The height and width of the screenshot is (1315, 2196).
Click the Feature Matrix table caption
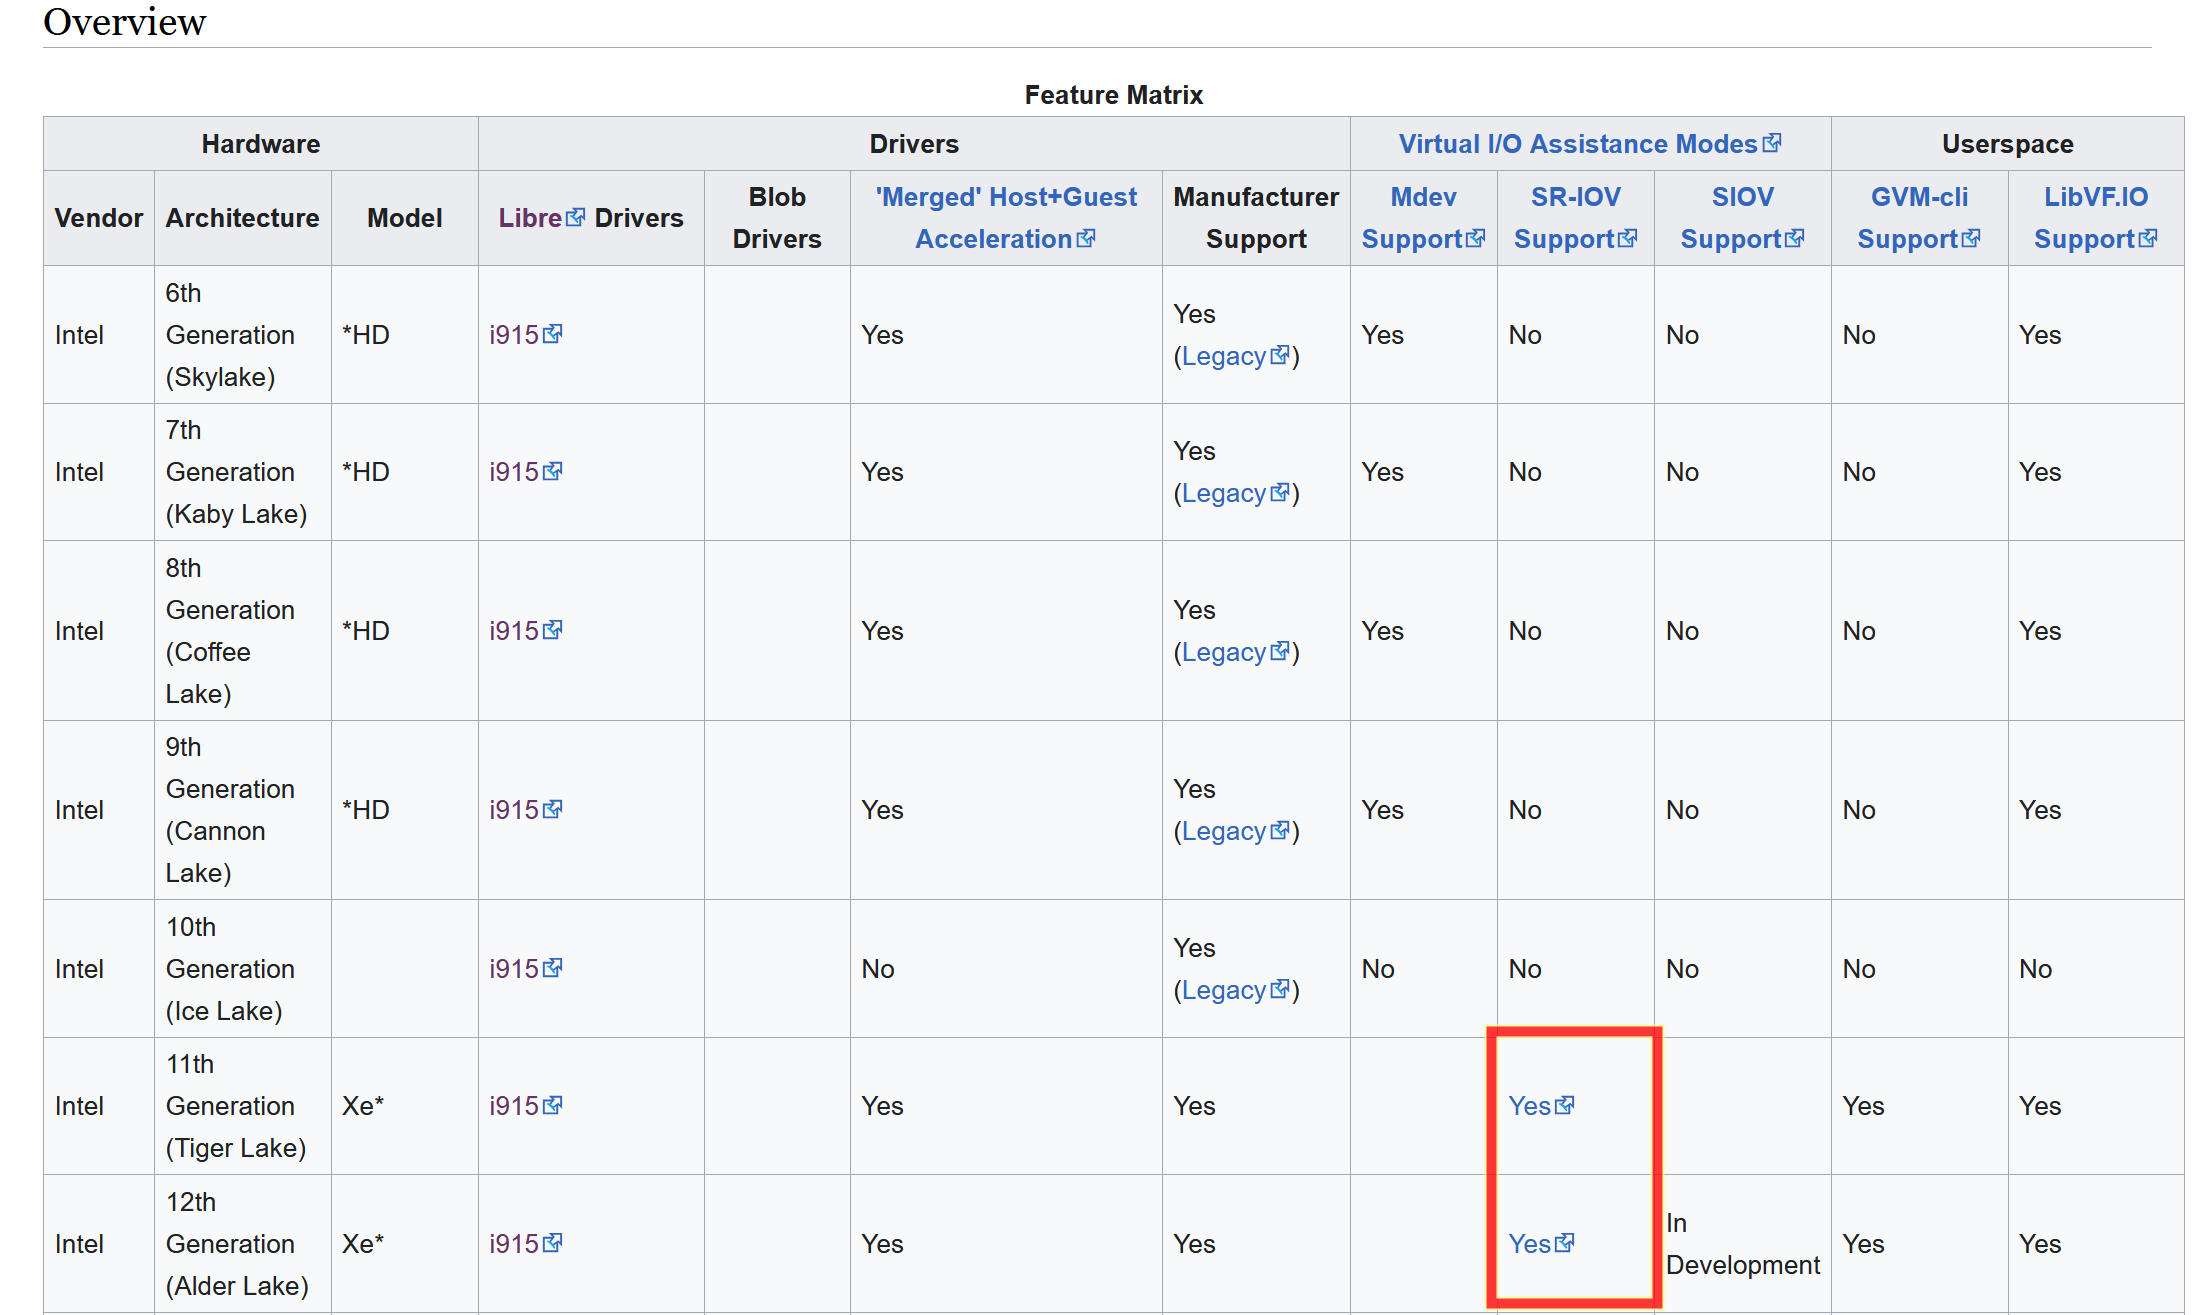tap(1113, 95)
